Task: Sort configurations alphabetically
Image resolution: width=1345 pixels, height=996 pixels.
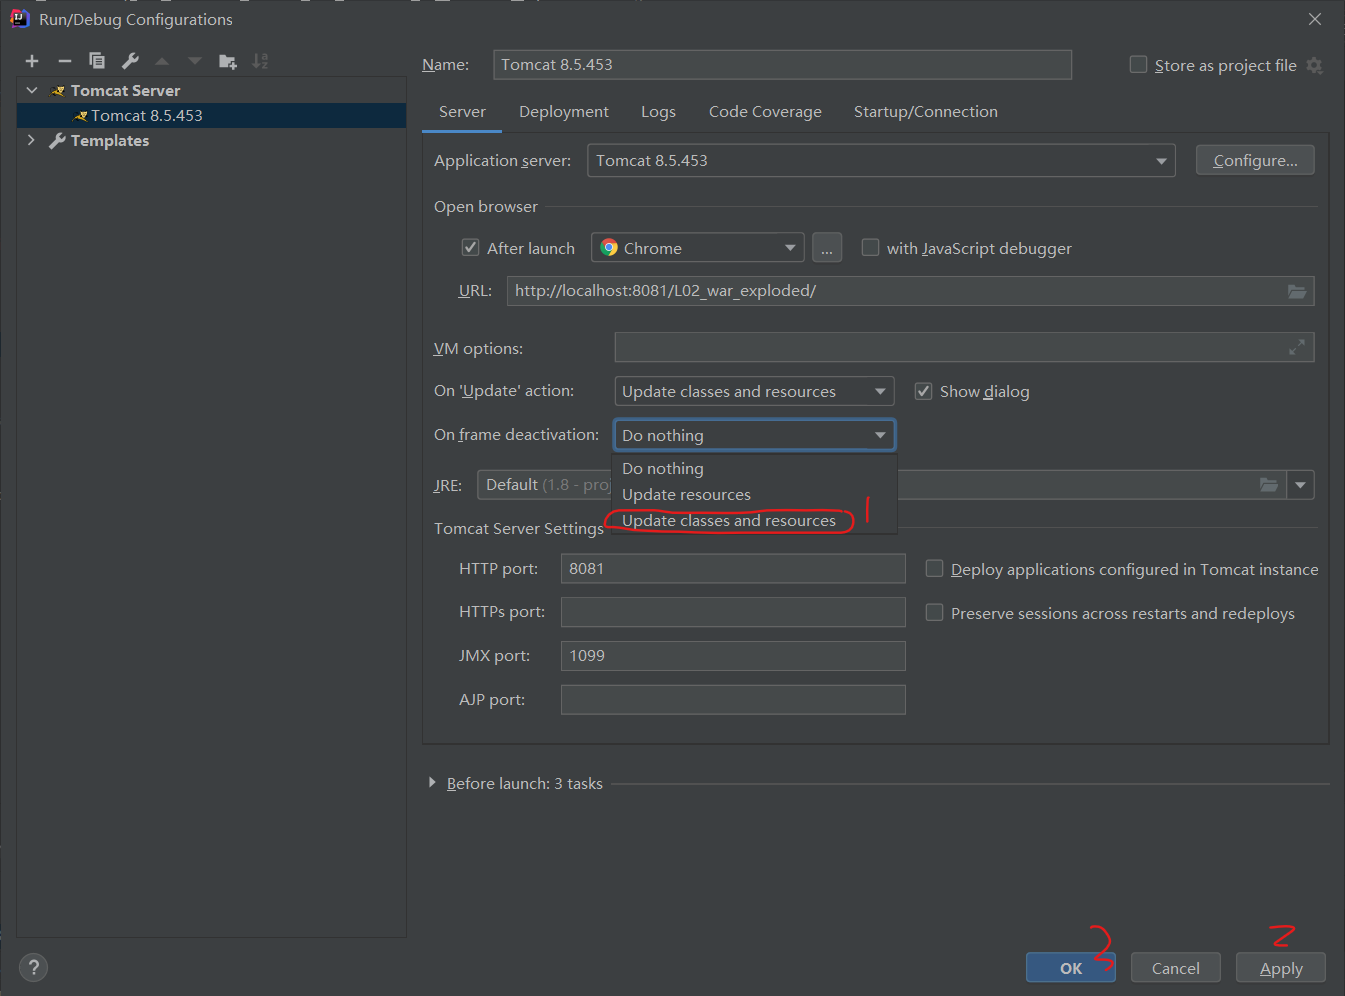Action: tap(260, 61)
